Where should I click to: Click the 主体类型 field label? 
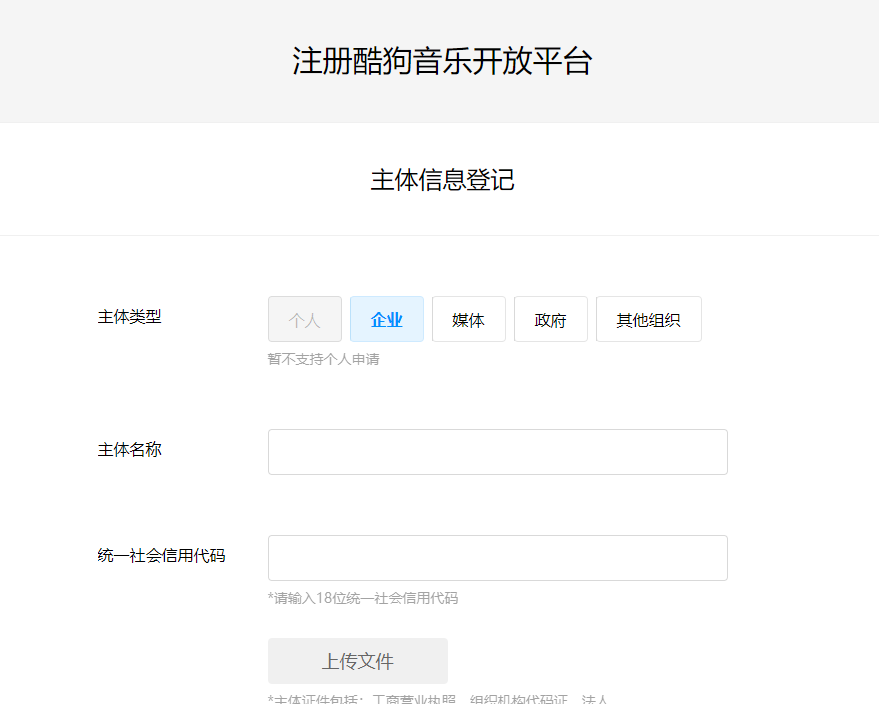[129, 317]
